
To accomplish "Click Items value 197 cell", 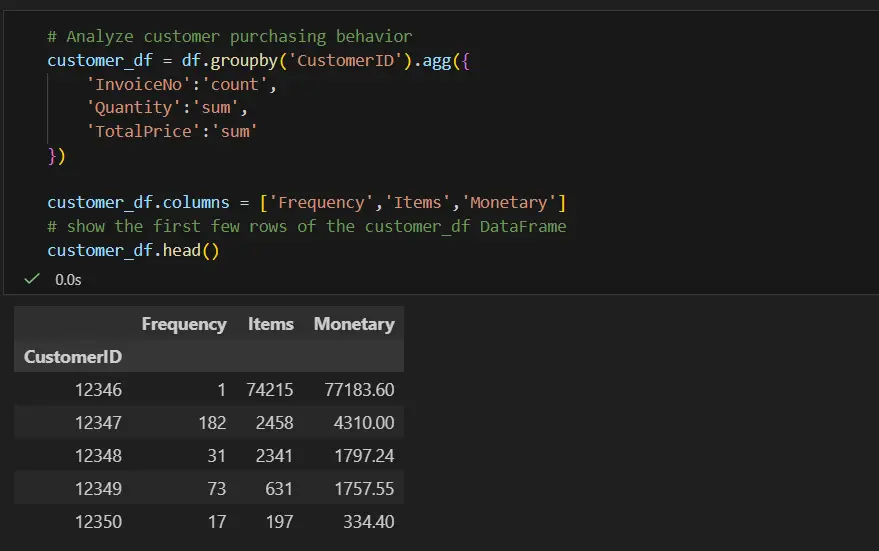I will click(x=279, y=522).
